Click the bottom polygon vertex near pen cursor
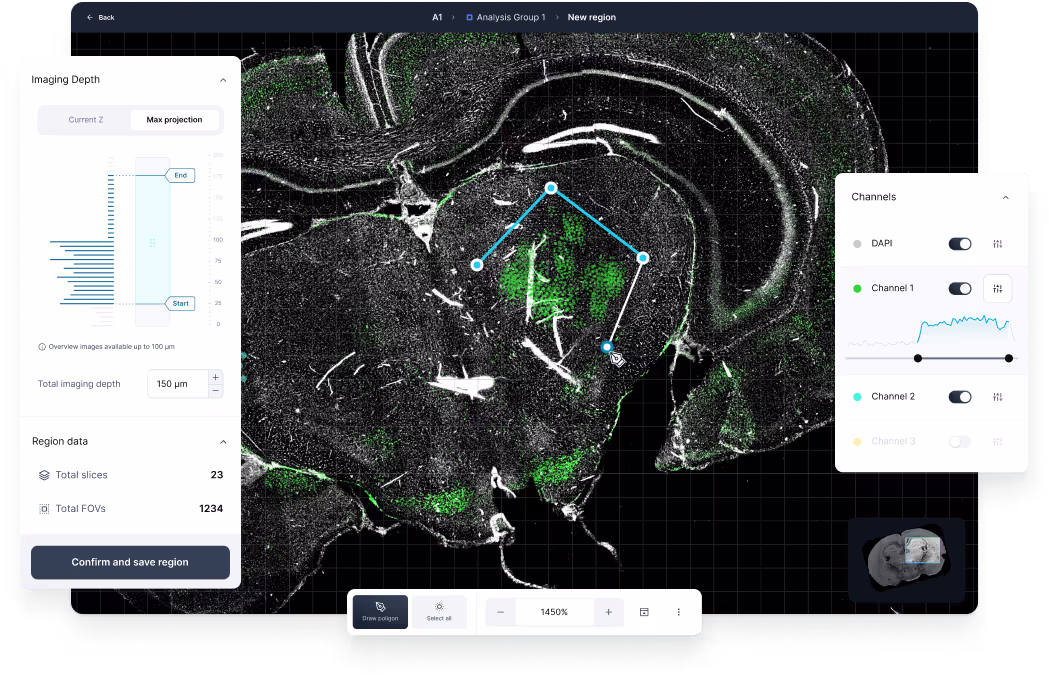1049x675 pixels. 606,347
